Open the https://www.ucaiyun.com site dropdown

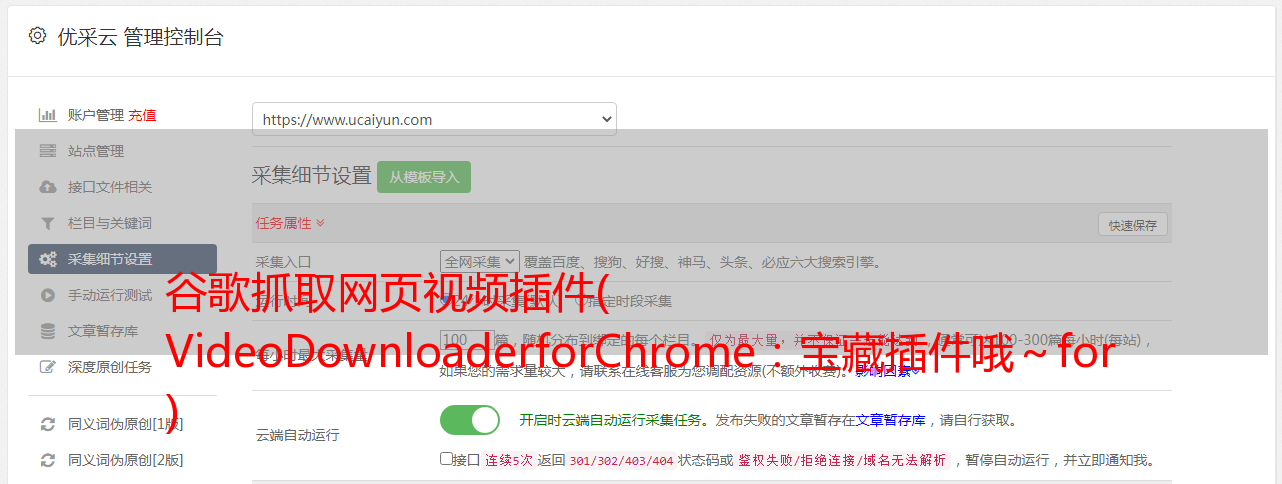434,119
